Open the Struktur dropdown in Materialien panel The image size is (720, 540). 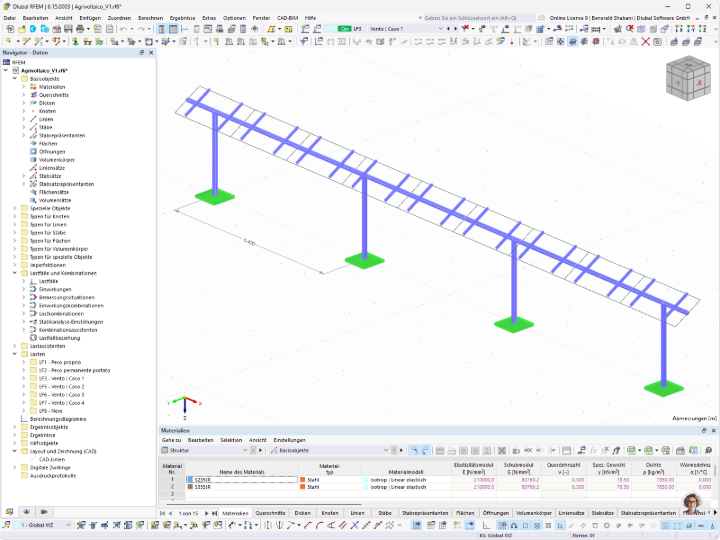[x=245, y=450]
